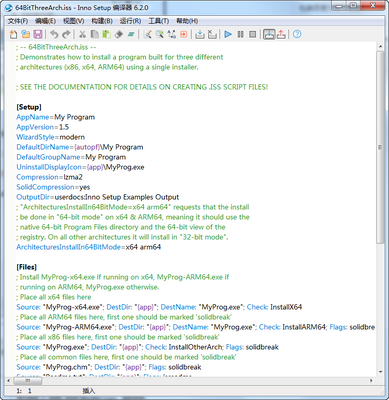The image size is (389, 400).
Task: Click the Inno Setup title bar app icon
Action: [9, 7]
